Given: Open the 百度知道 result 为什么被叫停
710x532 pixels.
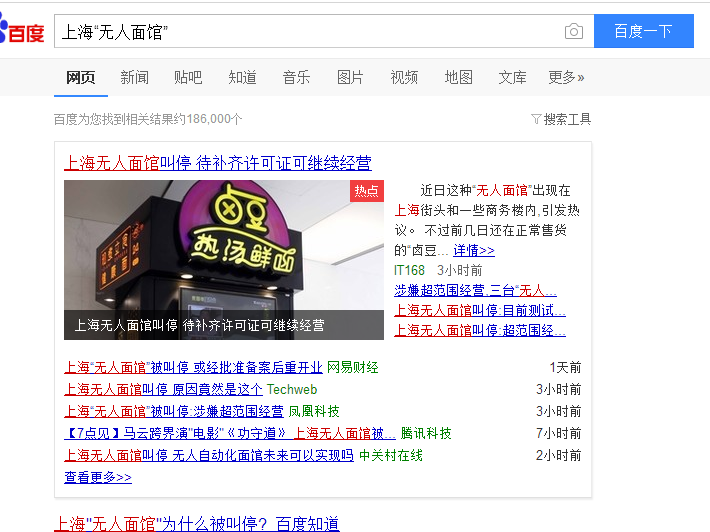Looking at the screenshot, I should click(197, 524).
